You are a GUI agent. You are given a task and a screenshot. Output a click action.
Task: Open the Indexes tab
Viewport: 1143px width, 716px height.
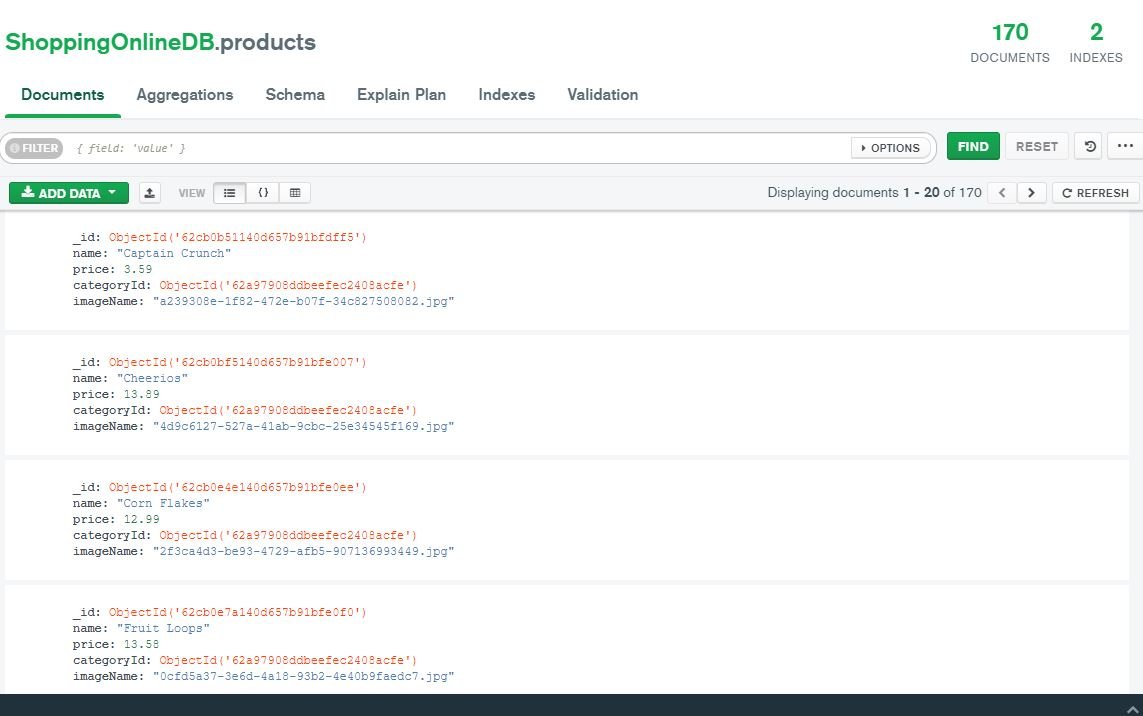[507, 95]
